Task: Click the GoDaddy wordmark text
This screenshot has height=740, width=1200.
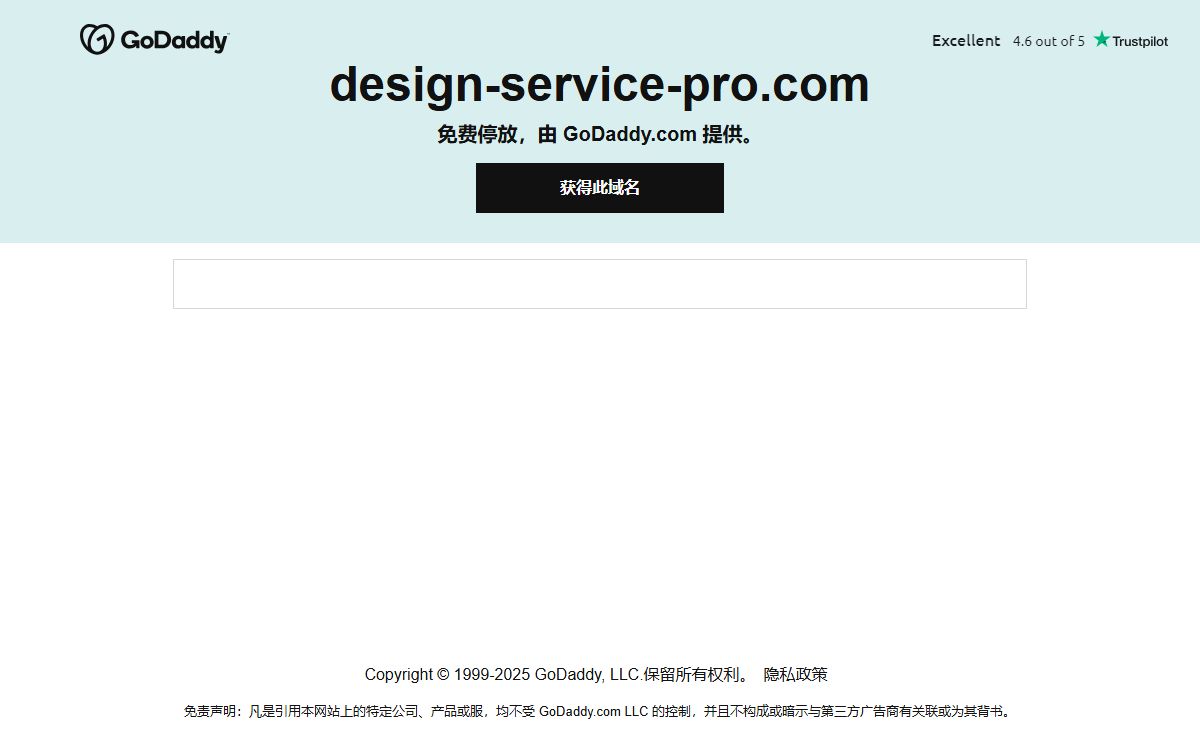Action: [174, 41]
